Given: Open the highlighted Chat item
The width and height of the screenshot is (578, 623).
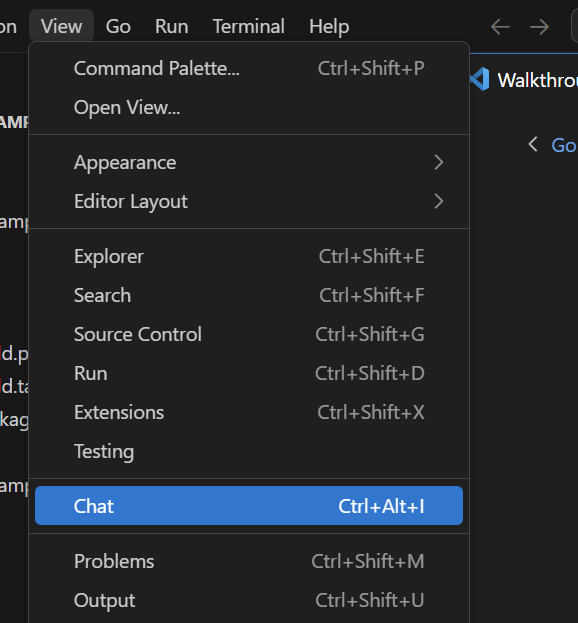Looking at the screenshot, I should pos(249,505).
